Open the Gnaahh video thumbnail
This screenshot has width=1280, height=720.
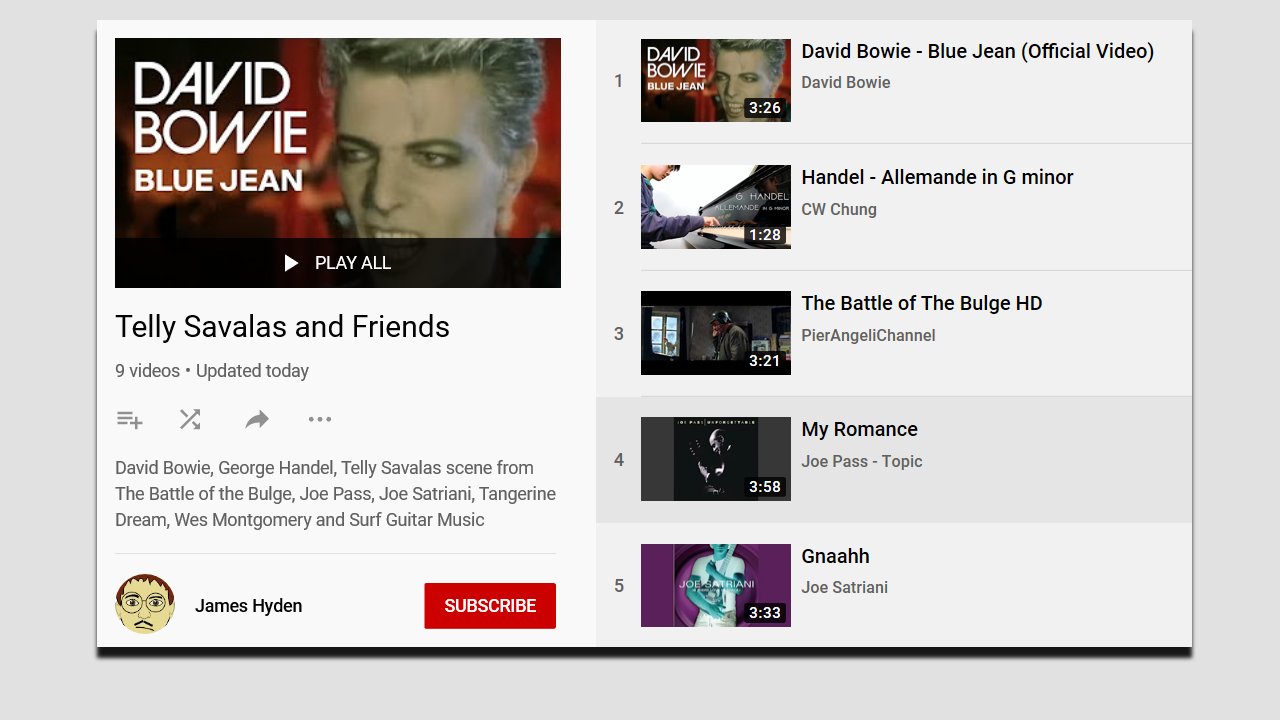pyautogui.click(x=716, y=586)
